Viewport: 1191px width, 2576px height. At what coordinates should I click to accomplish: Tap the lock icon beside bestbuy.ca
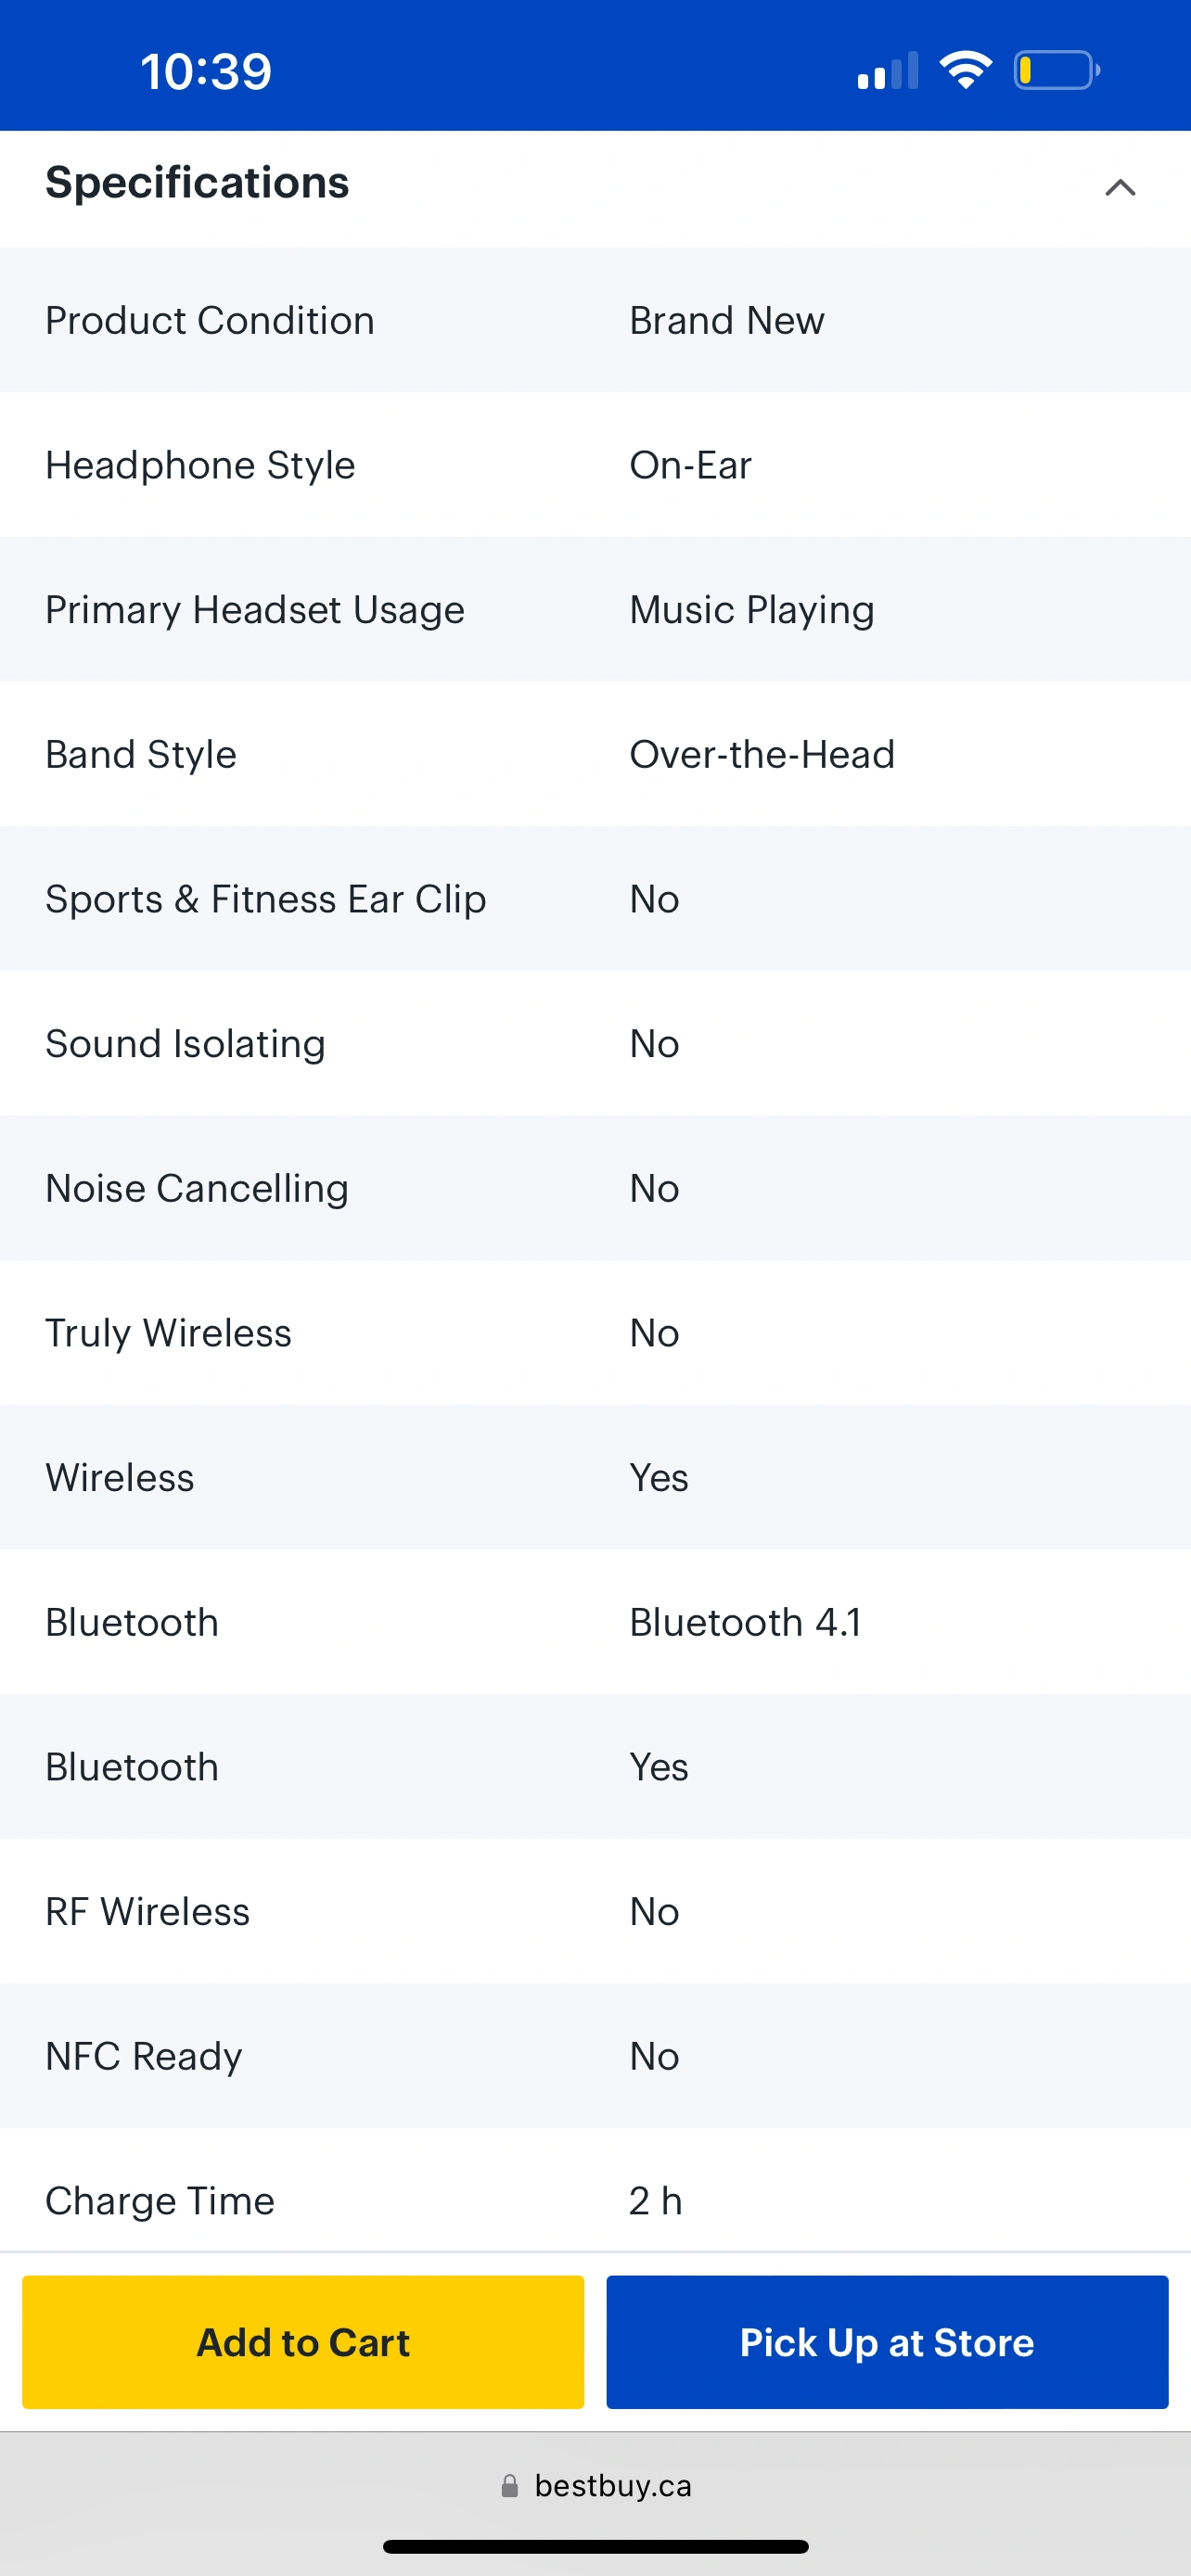click(510, 2486)
